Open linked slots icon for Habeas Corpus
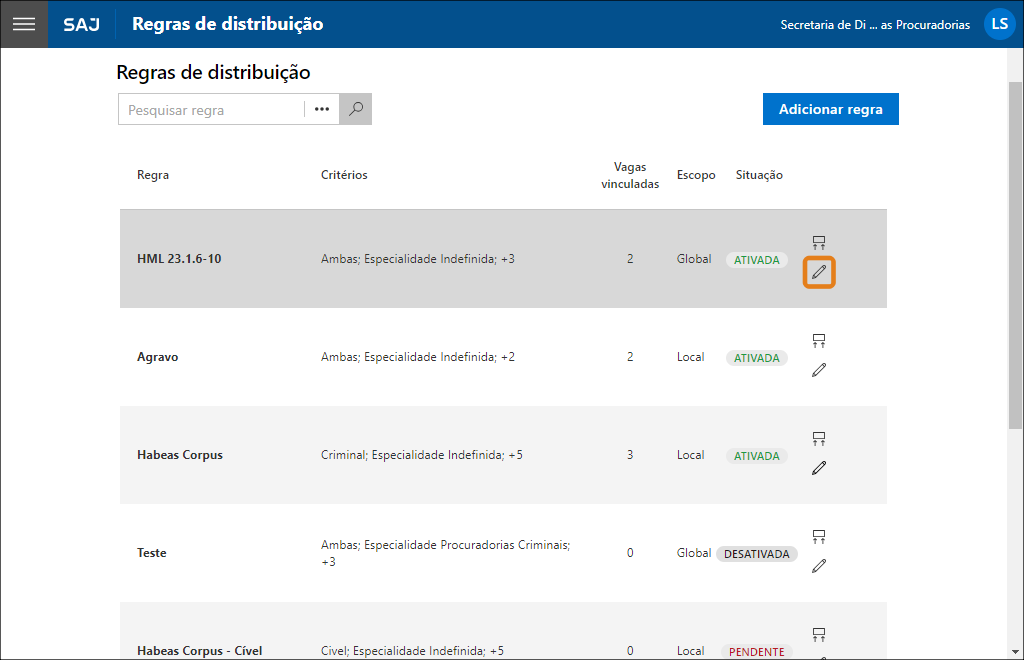This screenshot has height=660, width=1024. (x=819, y=439)
